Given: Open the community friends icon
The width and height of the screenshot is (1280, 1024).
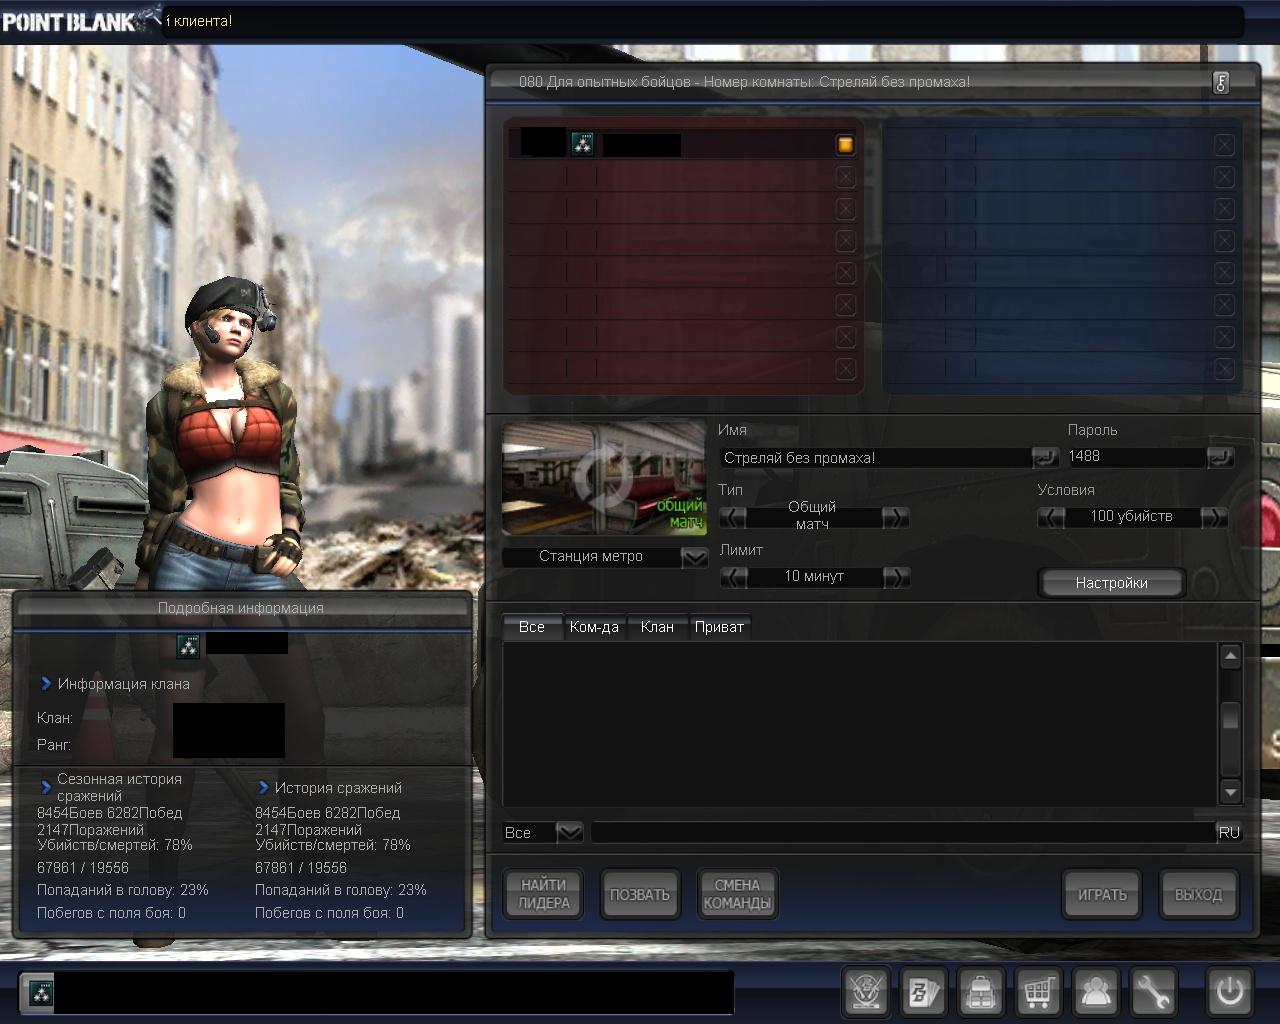Looking at the screenshot, I should point(1096,992).
